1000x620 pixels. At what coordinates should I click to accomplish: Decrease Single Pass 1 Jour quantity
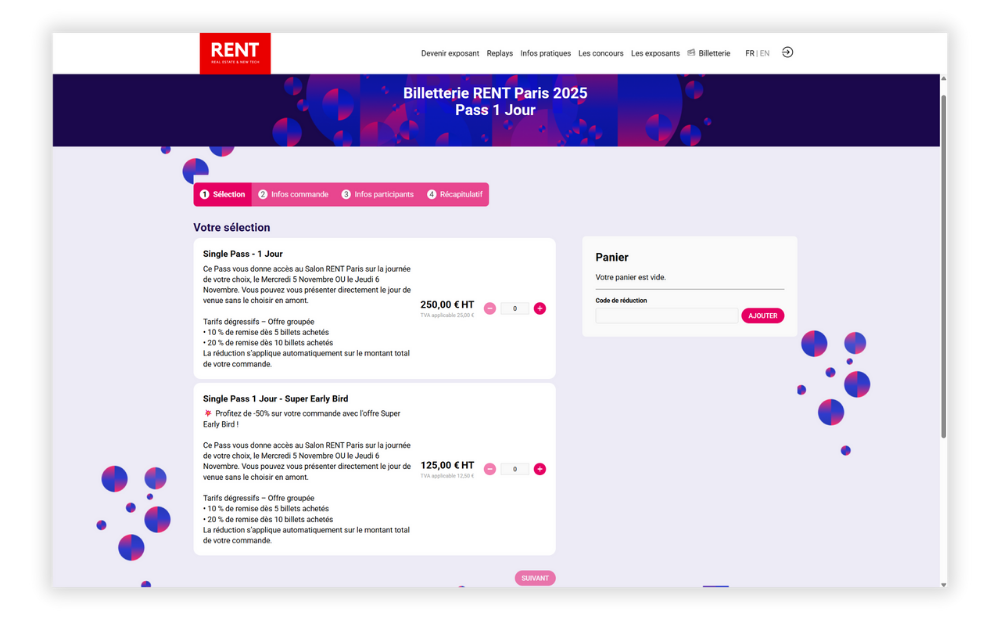click(x=490, y=309)
